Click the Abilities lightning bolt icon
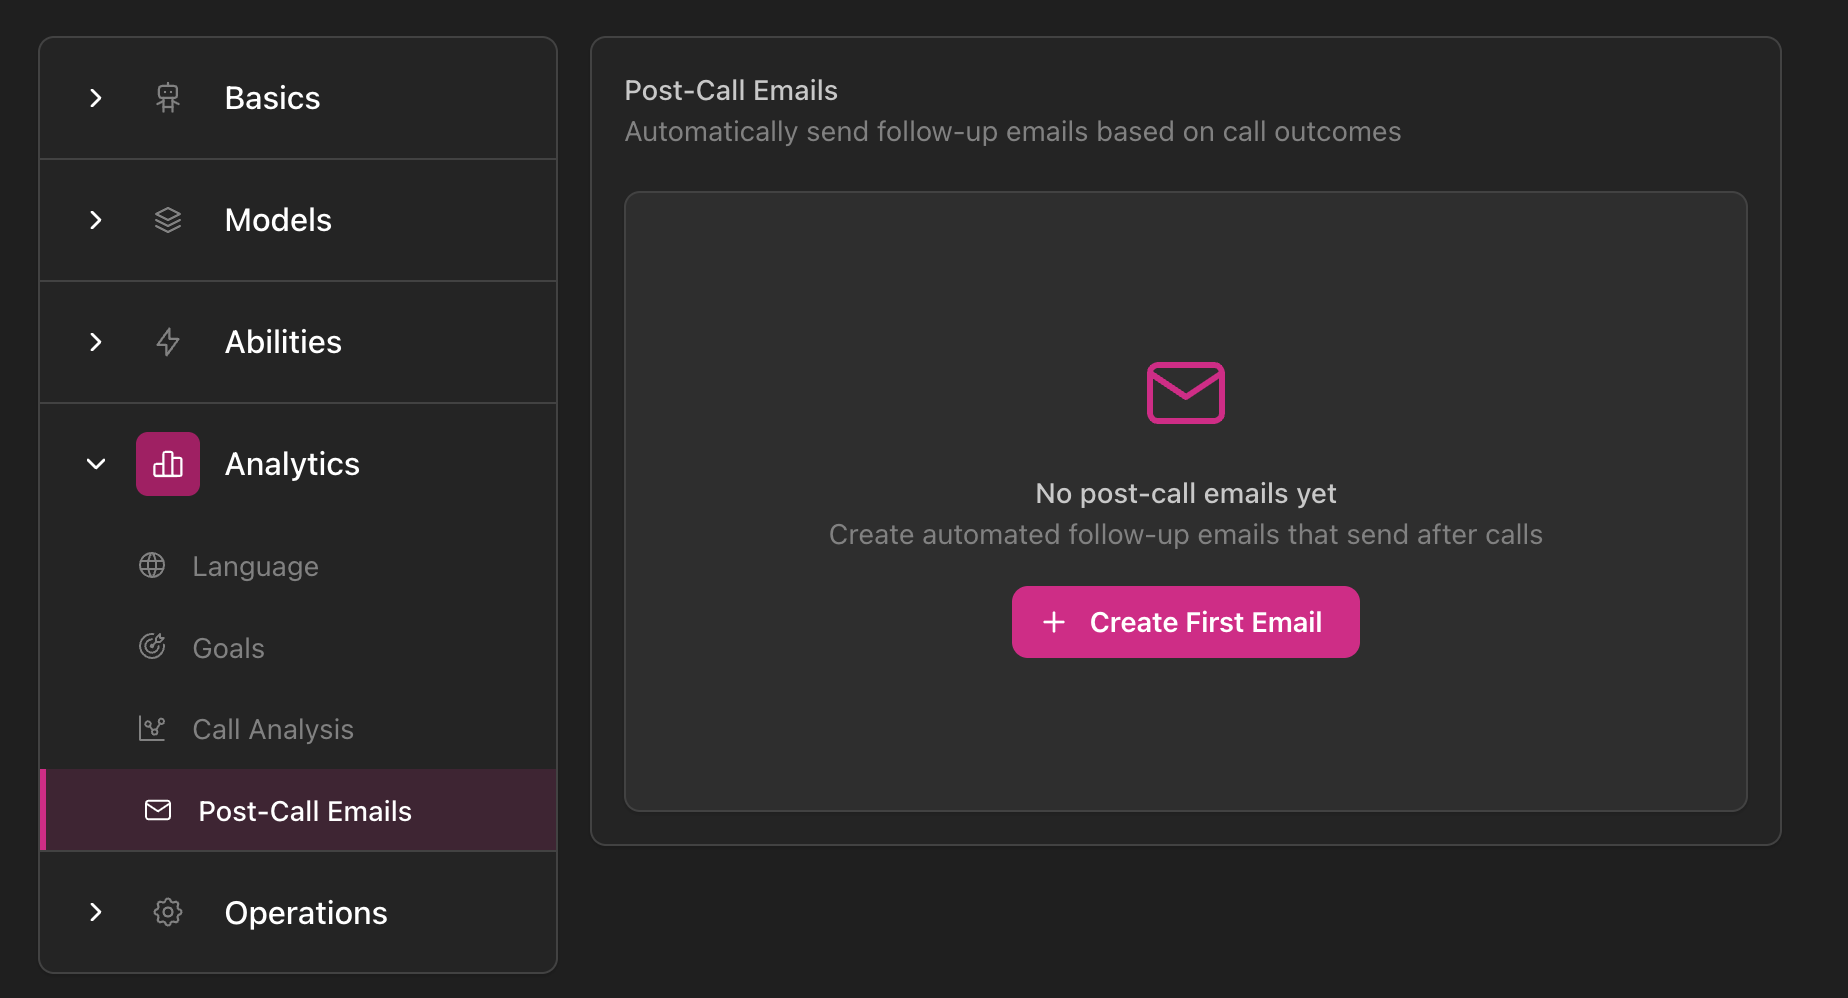This screenshot has width=1848, height=998. [167, 342]
